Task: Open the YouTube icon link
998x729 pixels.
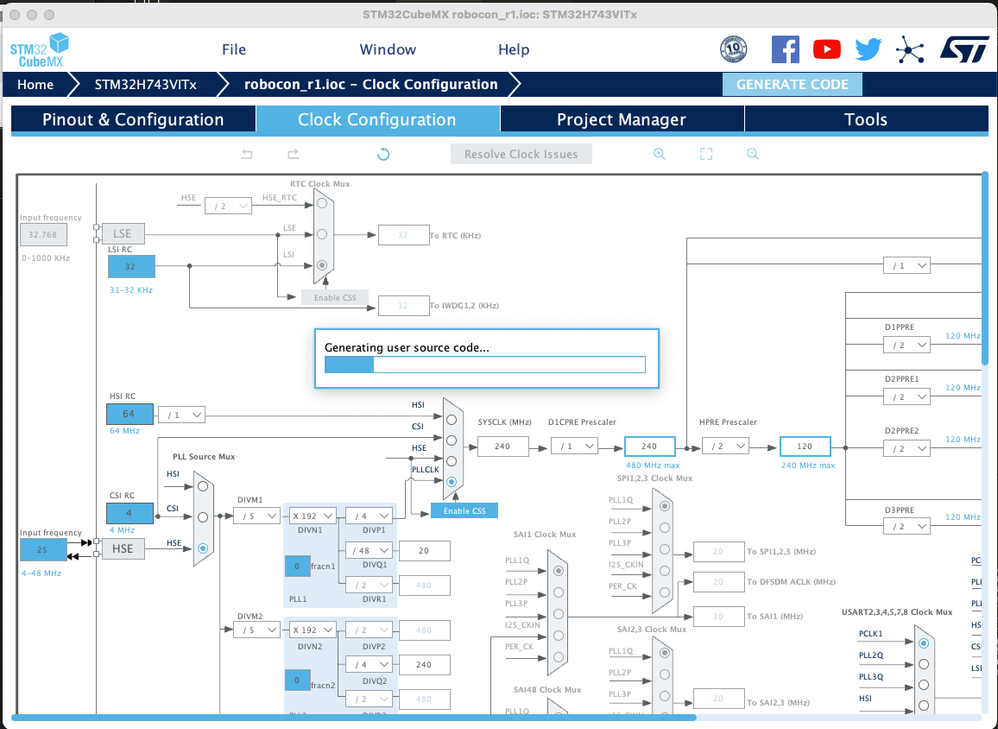Action: (x=827, y=49)
